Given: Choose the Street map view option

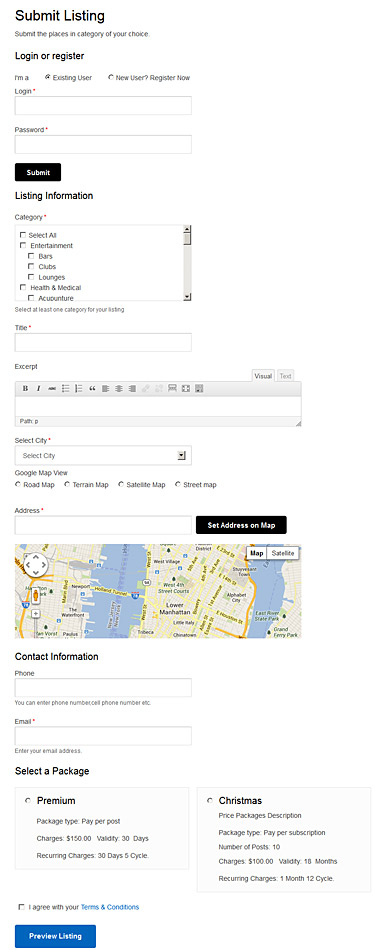Looking at the screenshot, I should tap(178, 484).
